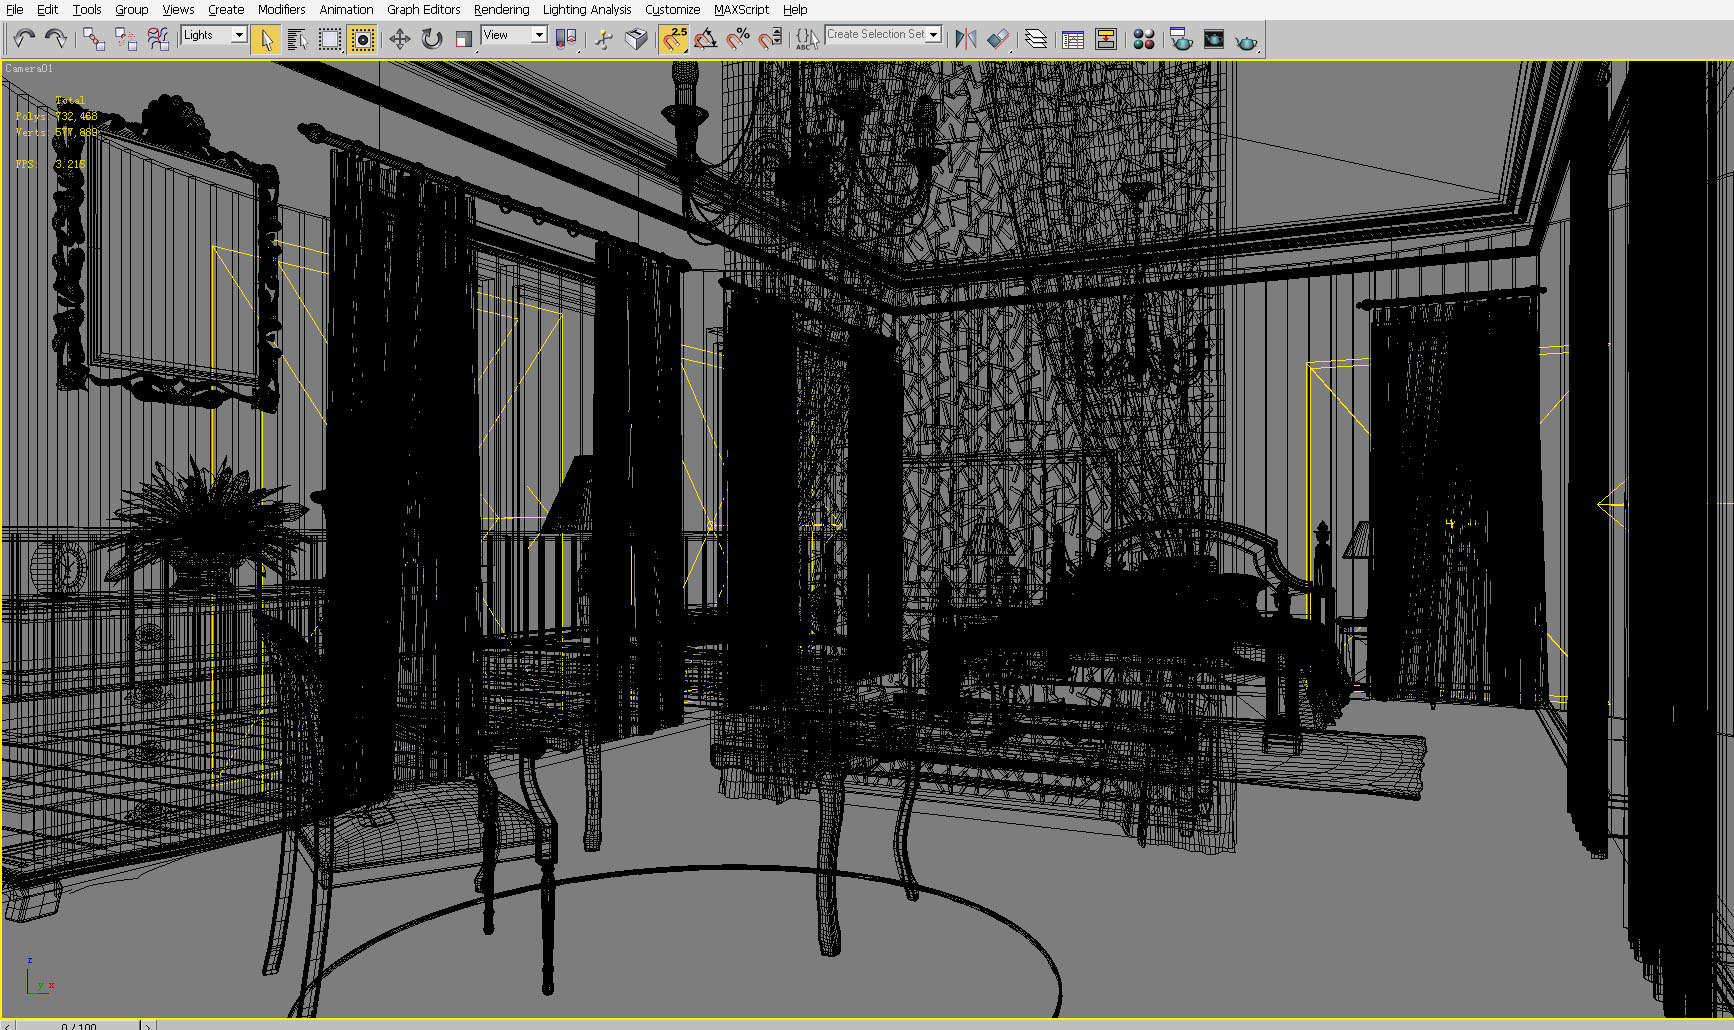1734x1030 pixels.
Task: Open the Create menu
Action: point(226,9)
